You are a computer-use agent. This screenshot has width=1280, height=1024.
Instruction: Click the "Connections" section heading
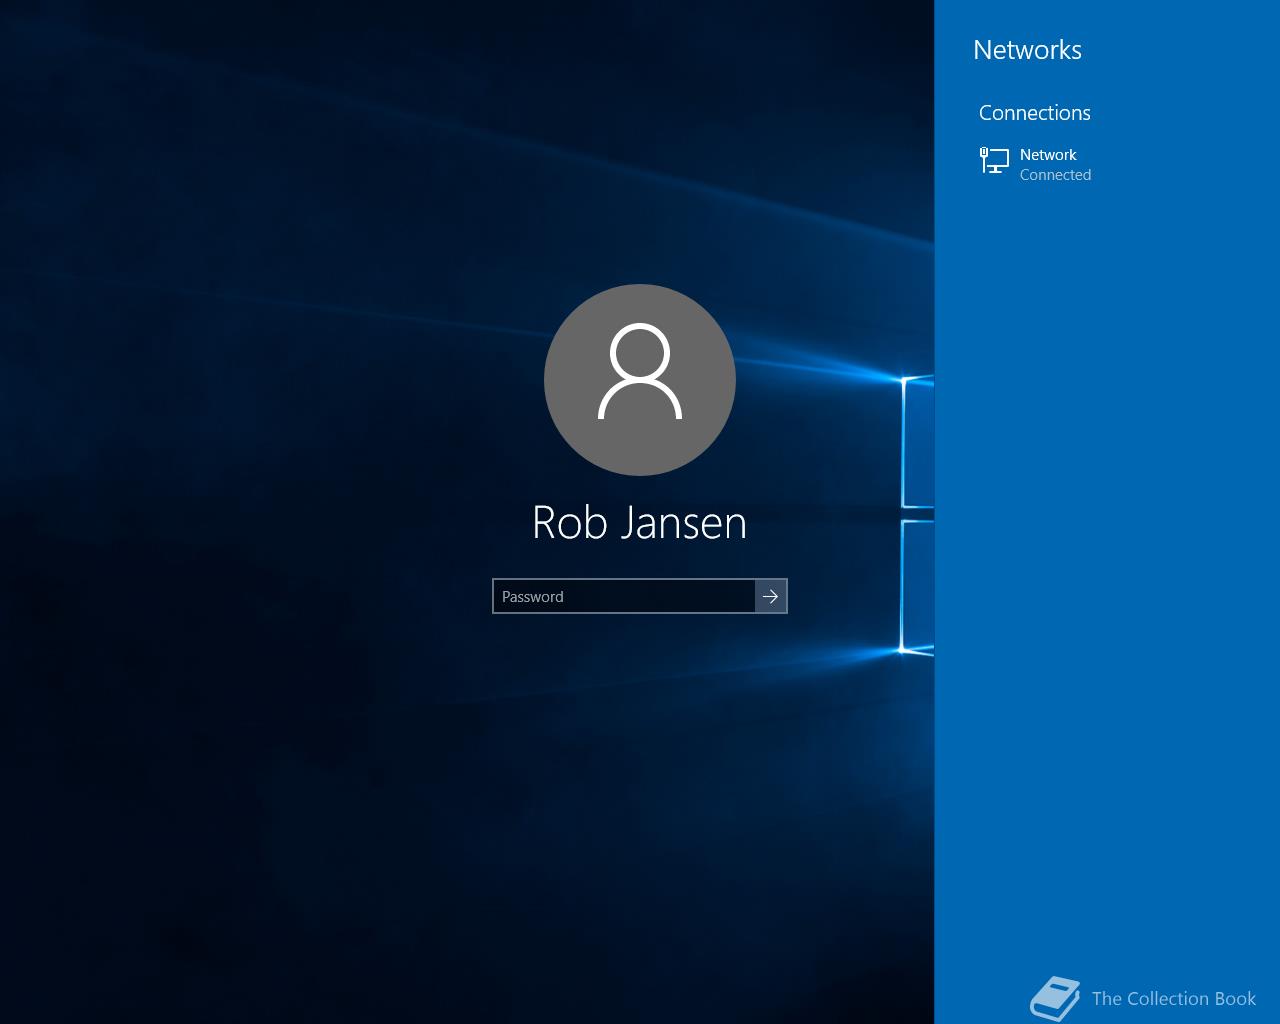pyautogui.click(x=1034, y=113)
